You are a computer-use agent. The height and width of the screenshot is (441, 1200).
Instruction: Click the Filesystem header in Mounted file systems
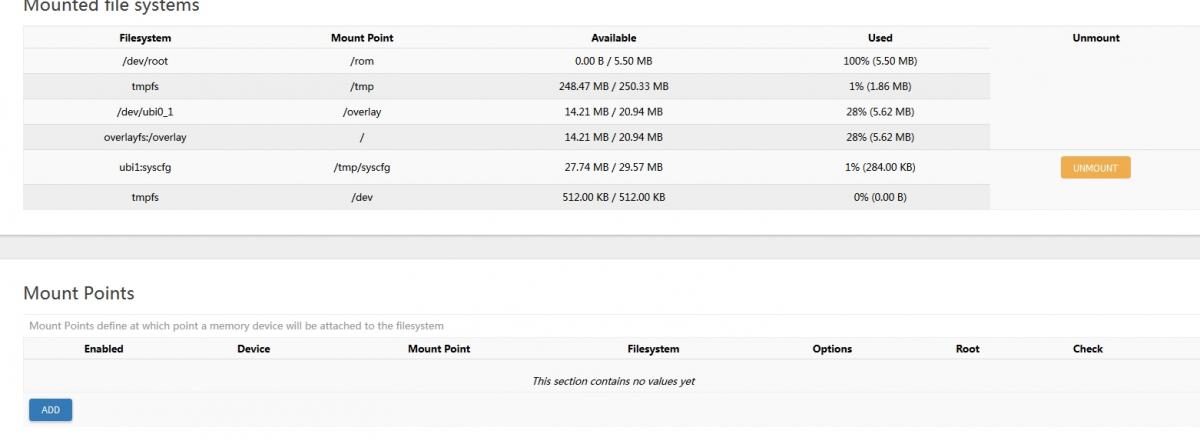[145, 38]
